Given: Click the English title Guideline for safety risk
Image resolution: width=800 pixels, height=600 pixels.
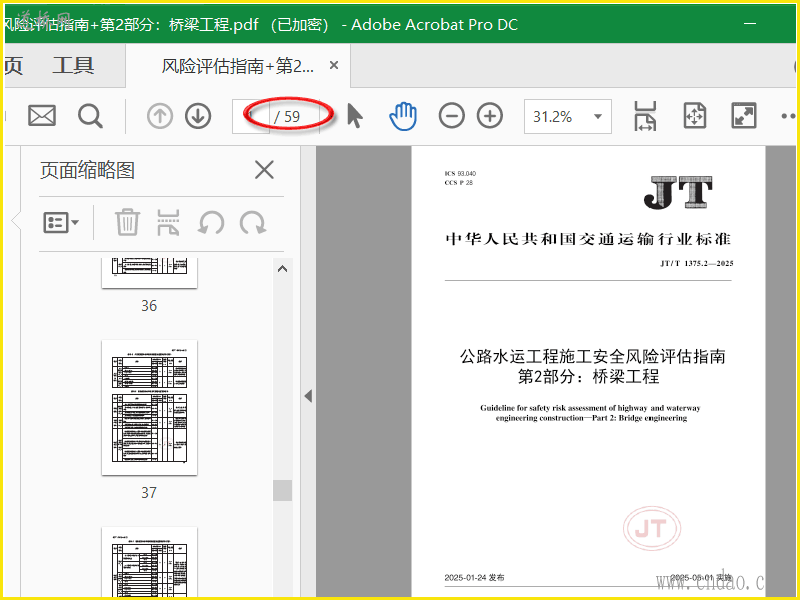Looking at the screenshot, I should pyautogui.click(x=590, y=413).
